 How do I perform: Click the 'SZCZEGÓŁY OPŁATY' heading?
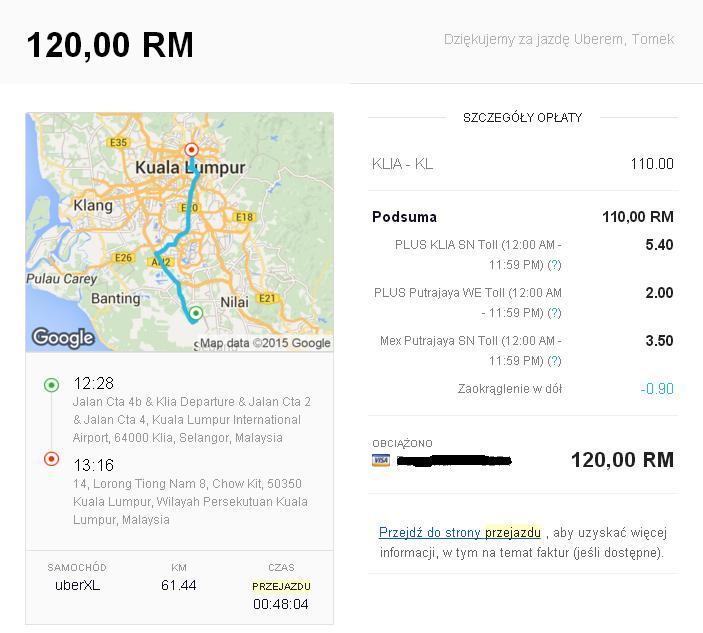[522, 118]
